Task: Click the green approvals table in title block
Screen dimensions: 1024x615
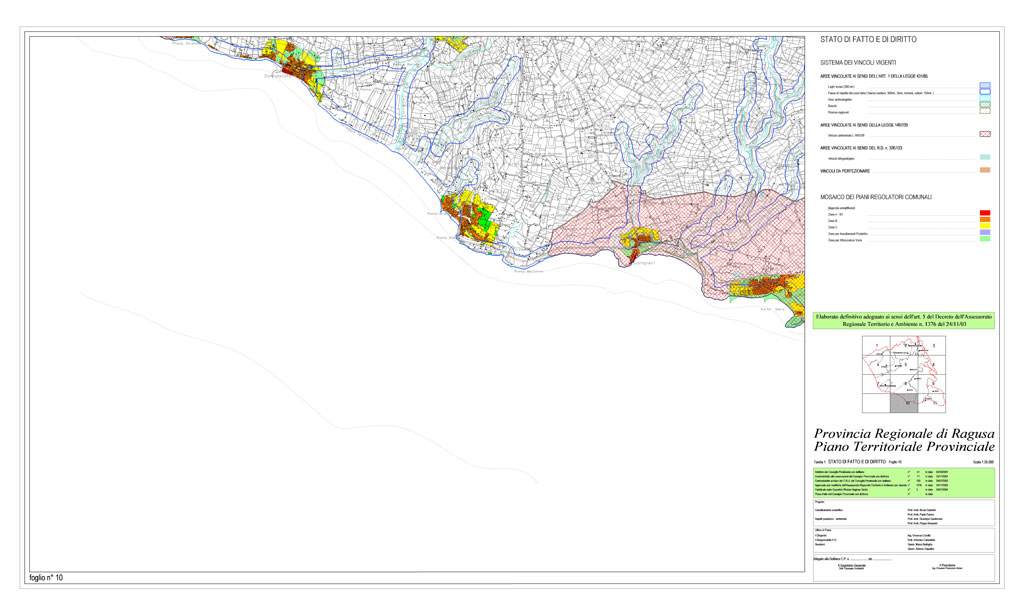Action: [x=904, y=482]
